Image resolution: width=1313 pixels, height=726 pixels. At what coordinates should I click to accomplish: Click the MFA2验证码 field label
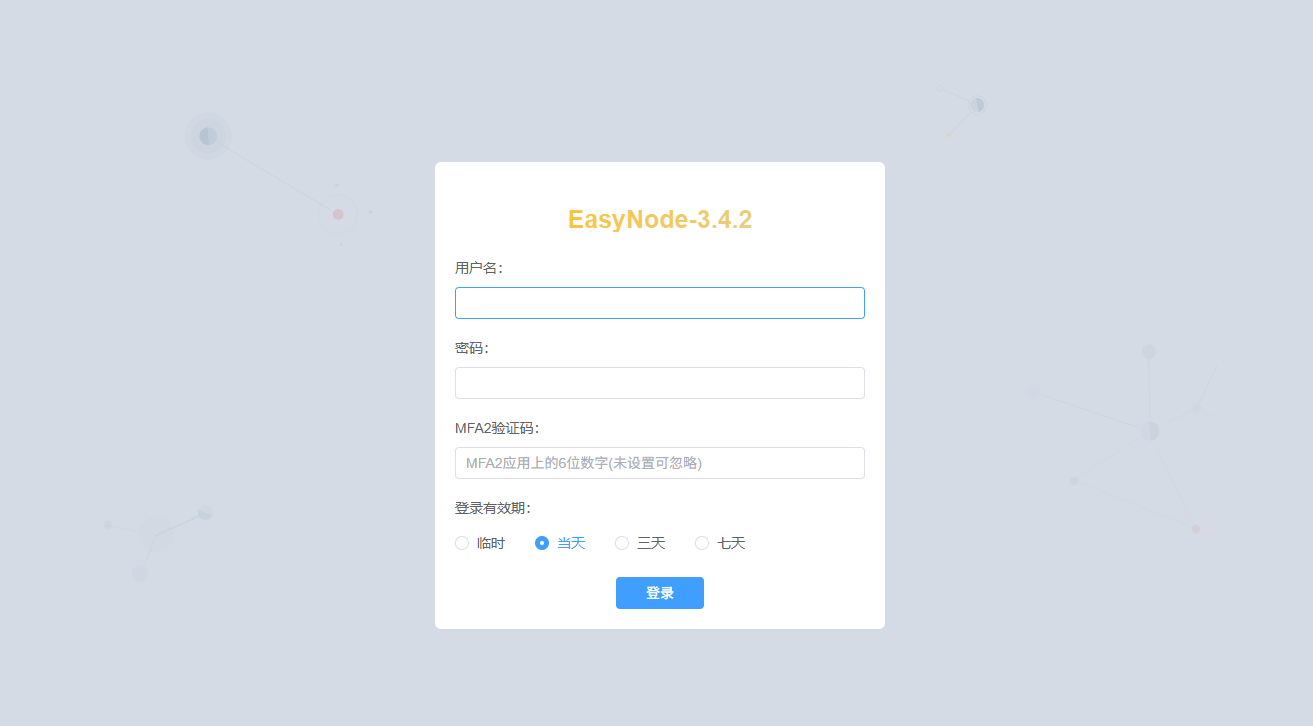click(x=498, y=428)
